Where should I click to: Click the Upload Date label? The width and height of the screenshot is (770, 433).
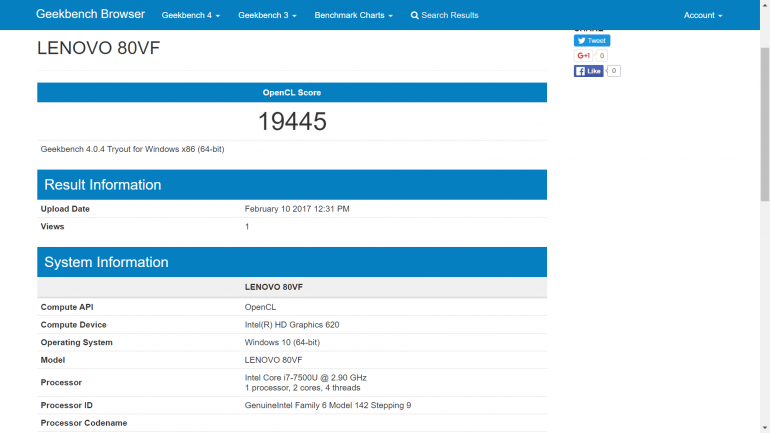65,209
